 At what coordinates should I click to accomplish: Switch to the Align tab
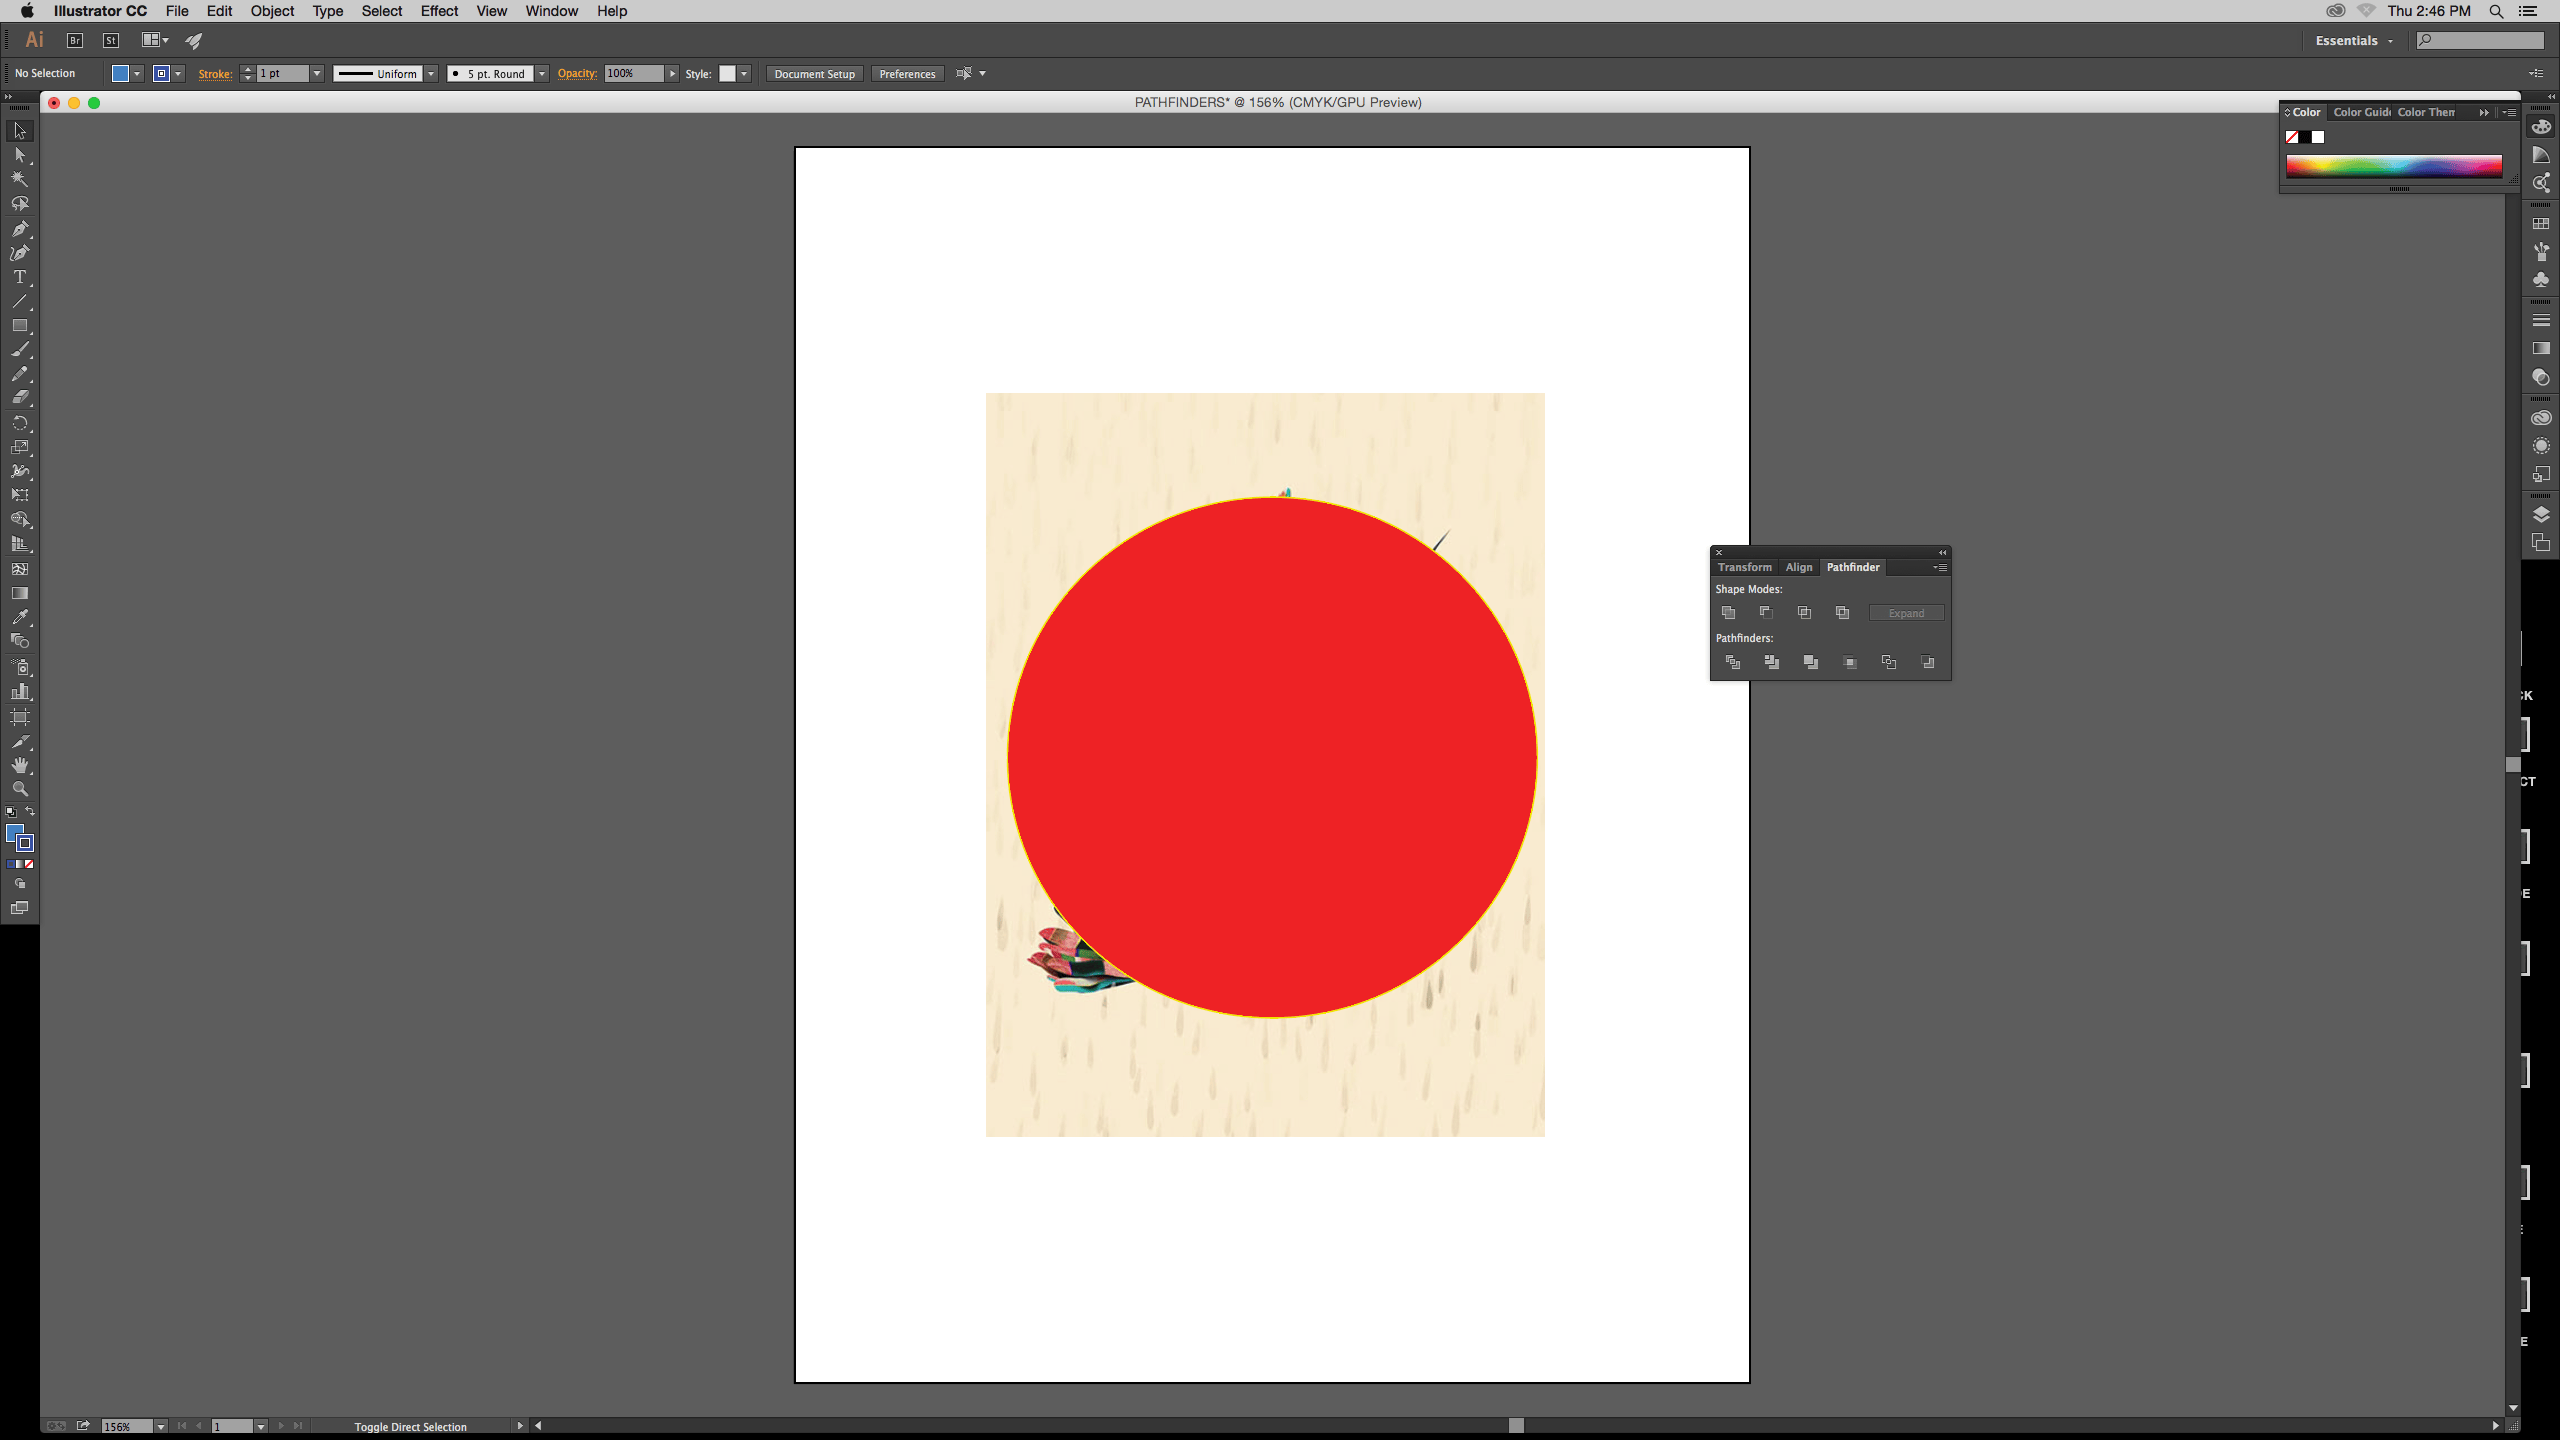pos(1799,567)
